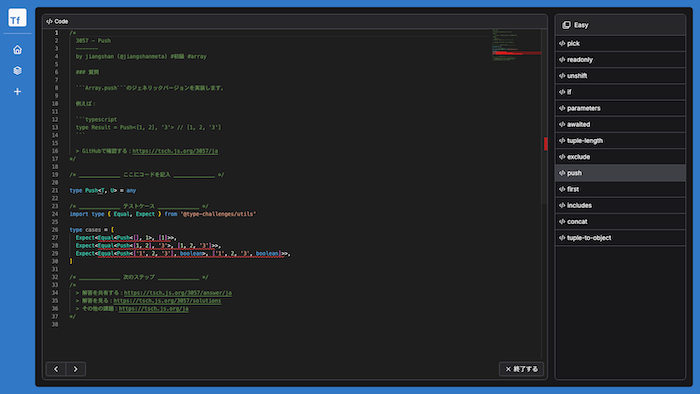Screen dimensions: 700x394
Task: Click the 'any' keyword on line 21
Action: (x=131, y=191)
